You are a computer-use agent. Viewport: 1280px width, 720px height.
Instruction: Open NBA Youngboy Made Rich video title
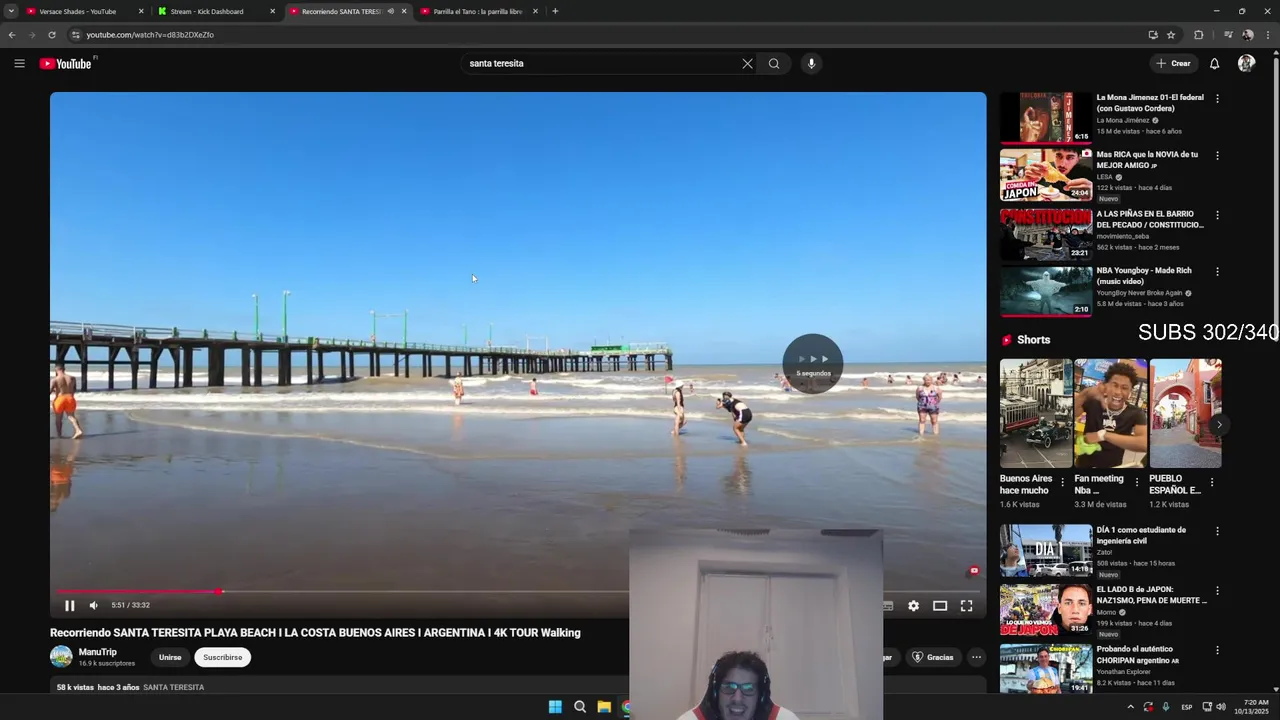point(1144,276)
